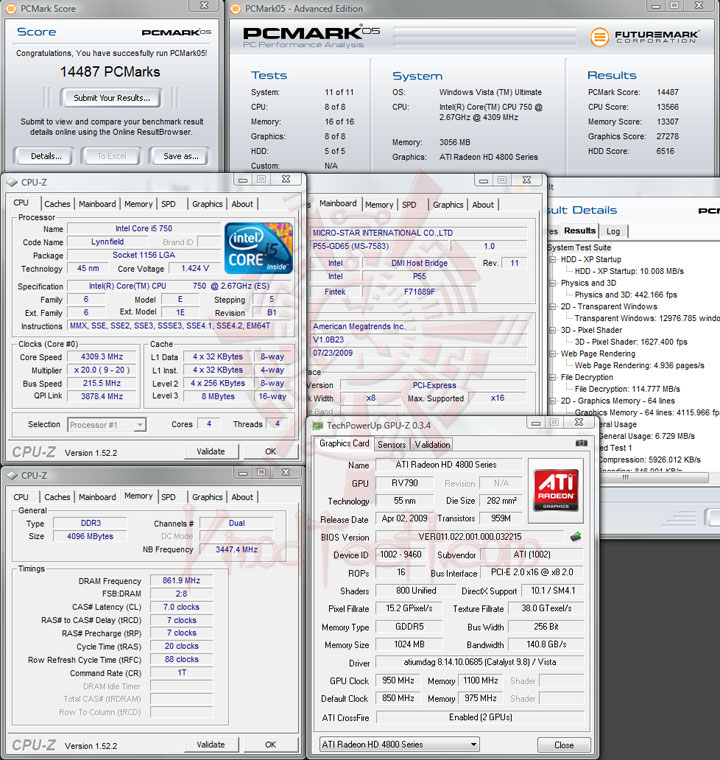Viewport: 720px width, 760px height.
Task: Click the Driver atiumdag version field in GPU-Z
Action: coord(480,662)
